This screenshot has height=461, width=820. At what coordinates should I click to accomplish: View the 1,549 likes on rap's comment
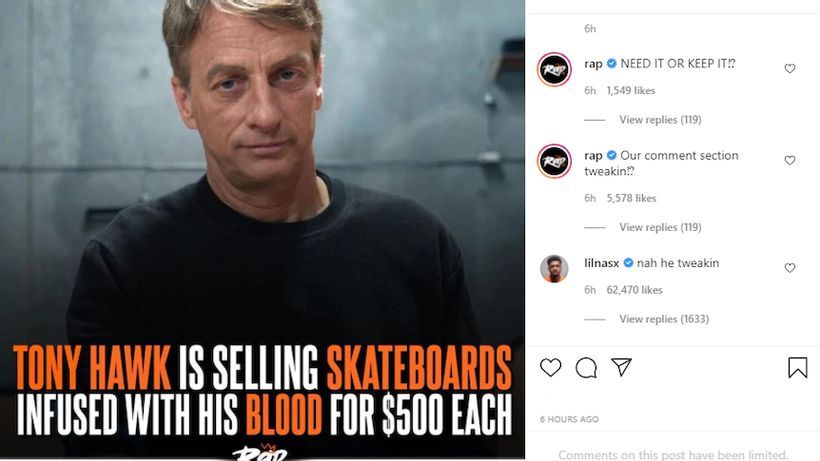pos(631,91)
